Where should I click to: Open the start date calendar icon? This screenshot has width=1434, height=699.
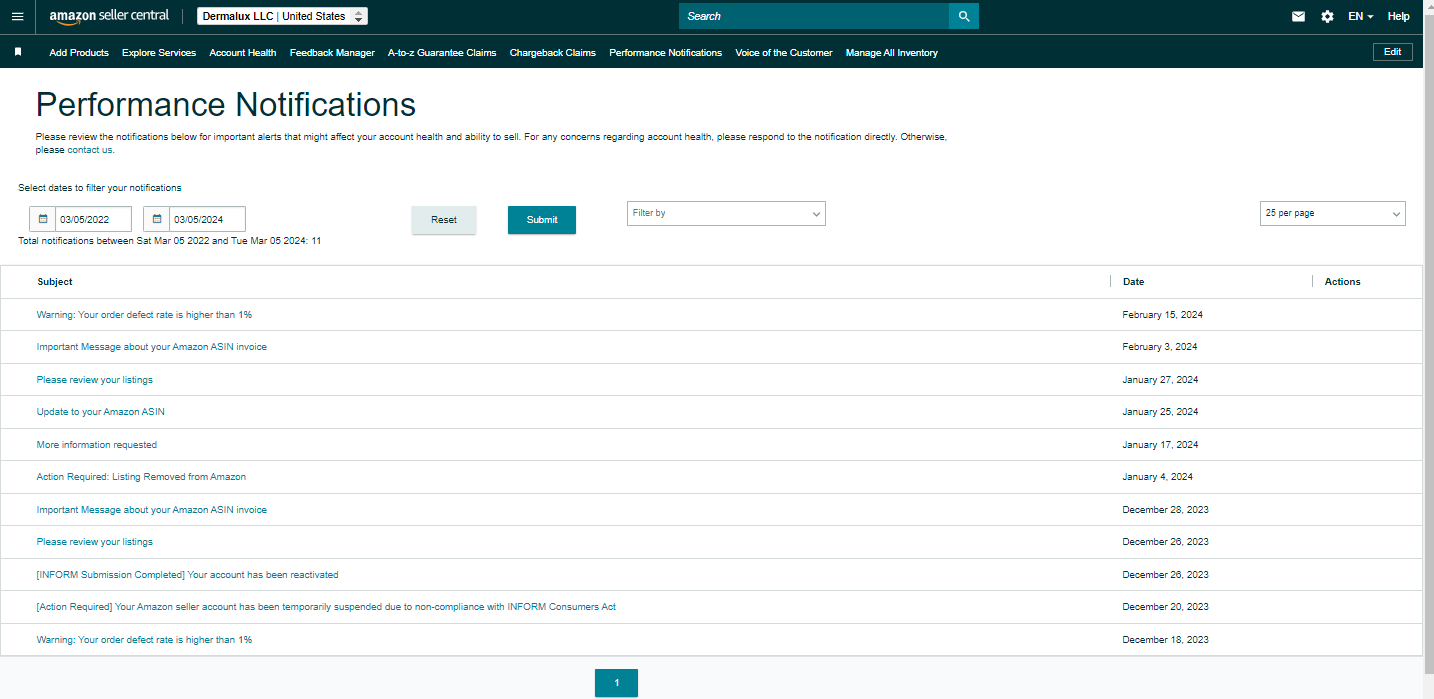pyautogui.click(x=43, y=219)
